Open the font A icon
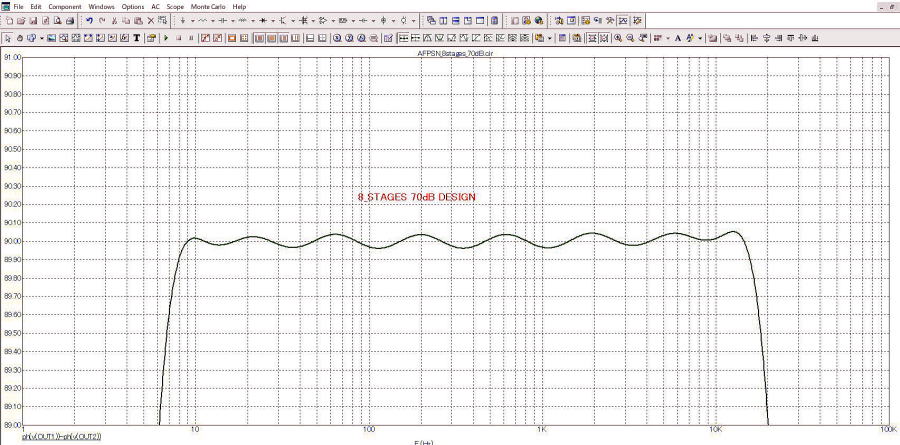 tap(677, 38)
